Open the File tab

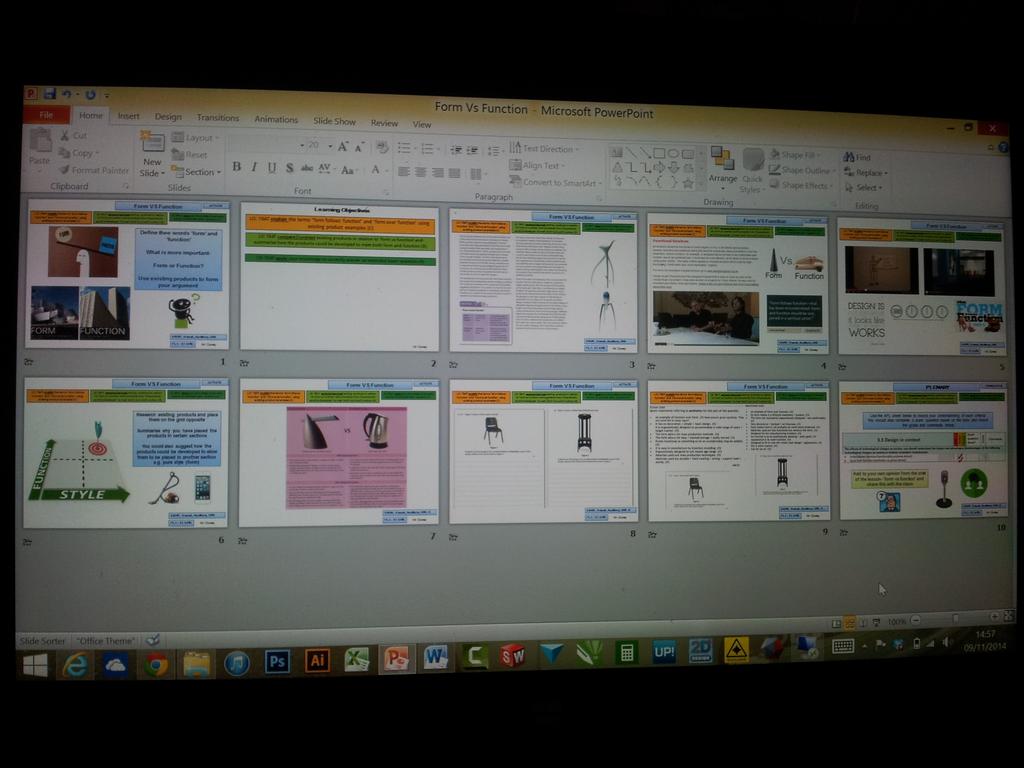coord(46,115)
